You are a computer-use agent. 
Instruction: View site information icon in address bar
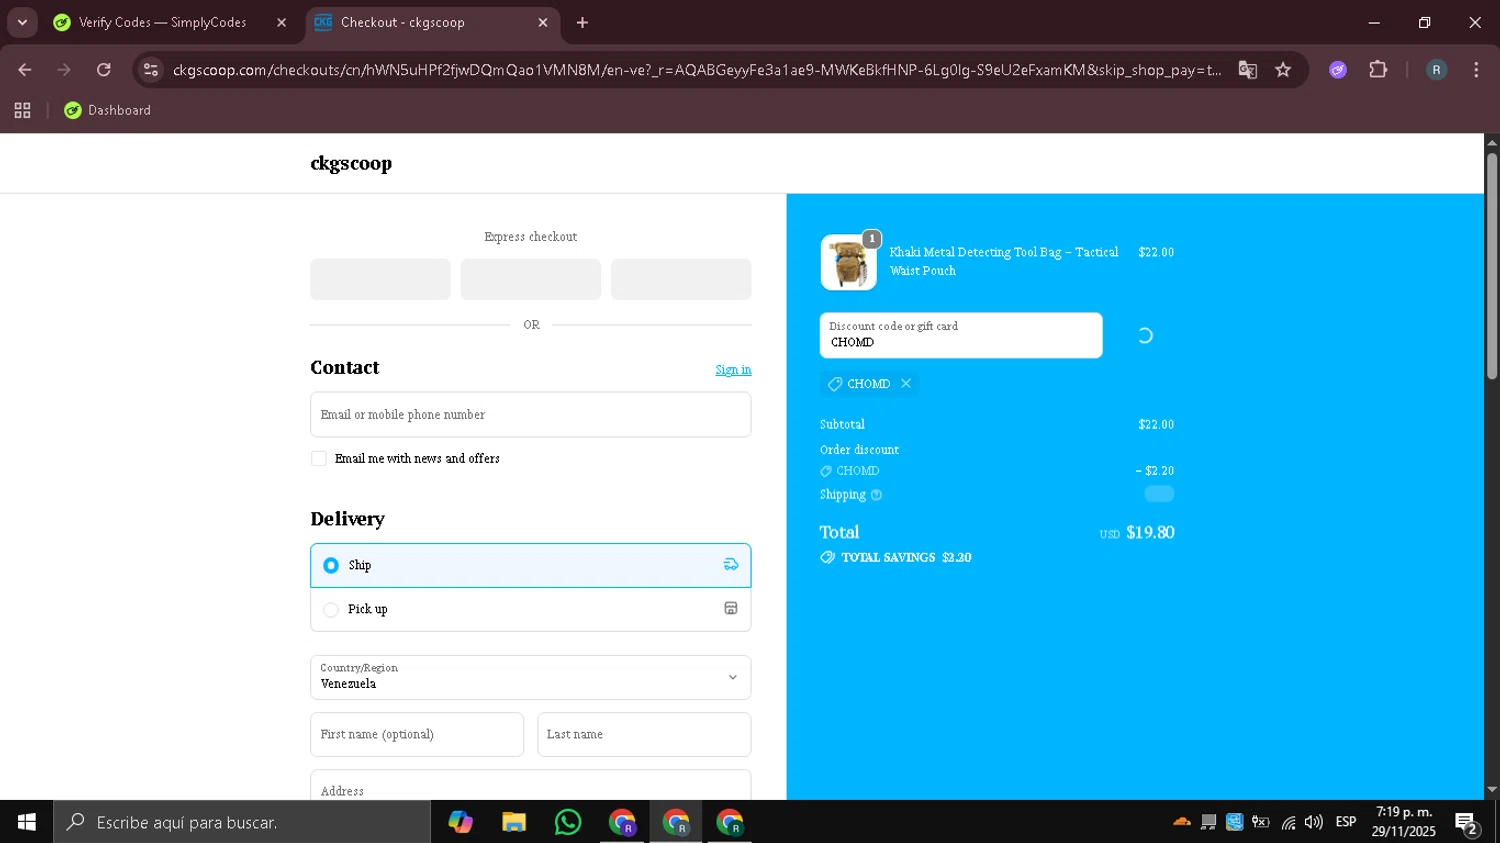(151, 70)
